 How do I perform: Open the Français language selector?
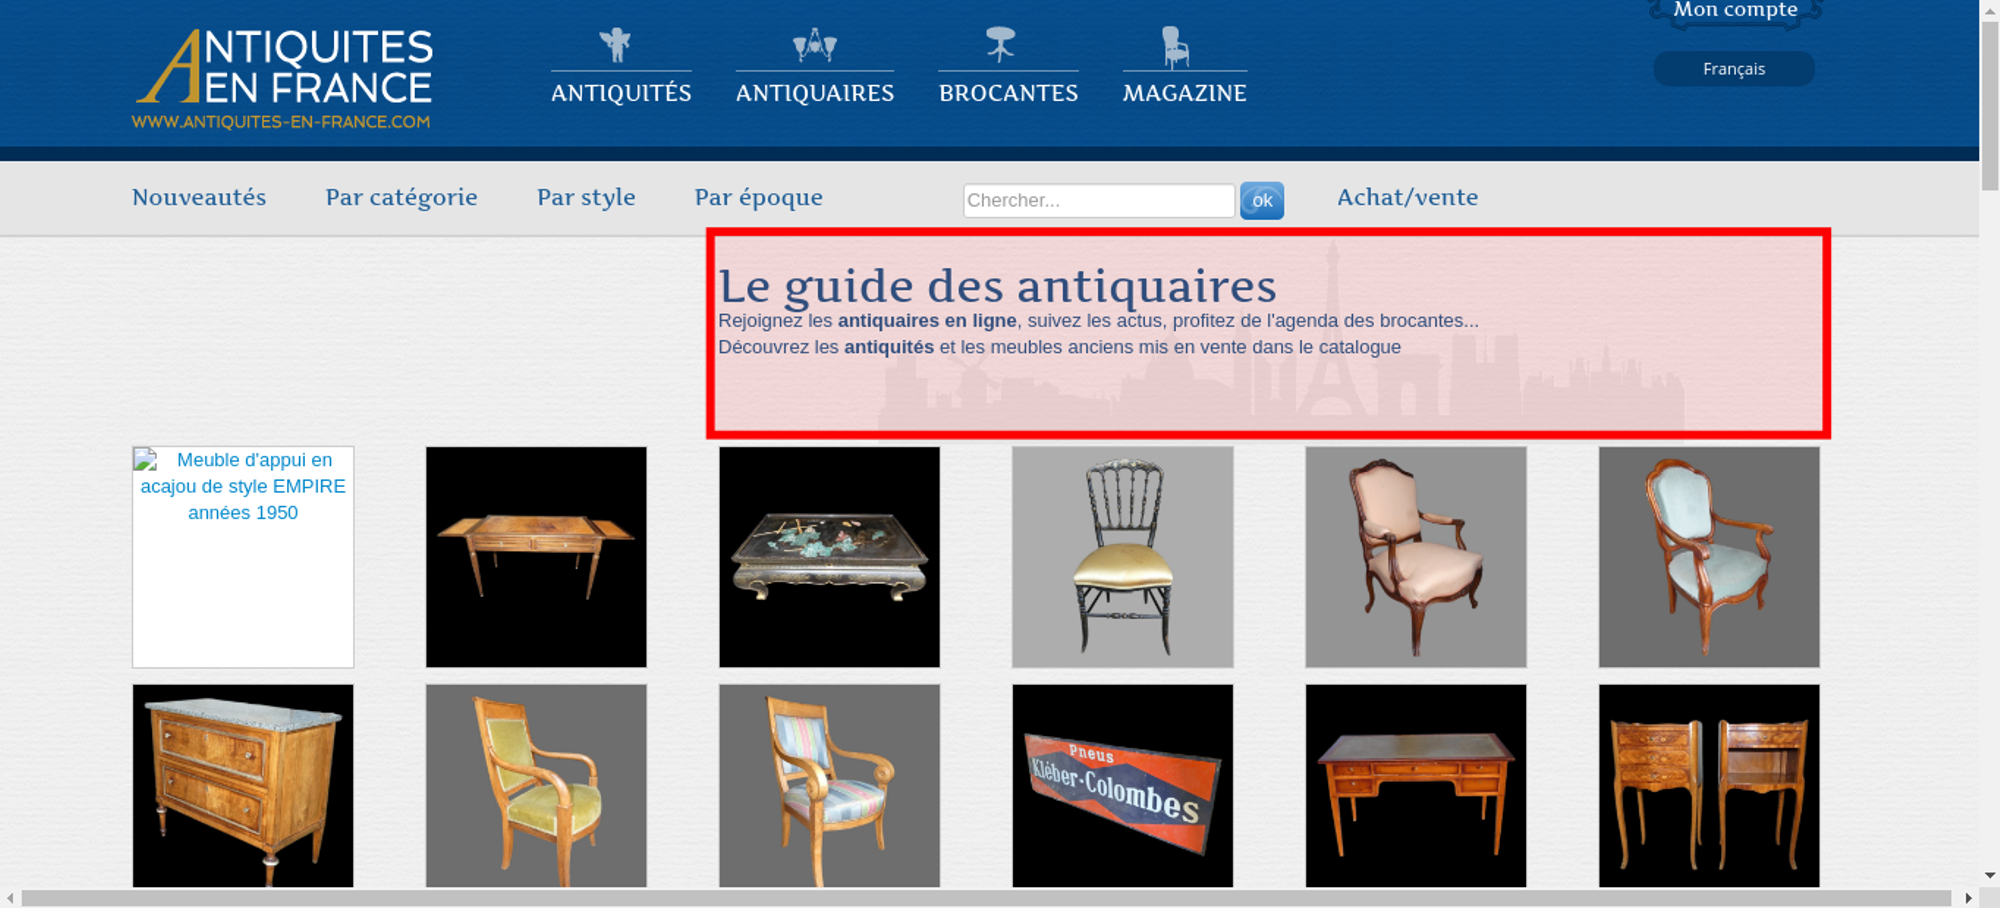[x=1733, y=69]
